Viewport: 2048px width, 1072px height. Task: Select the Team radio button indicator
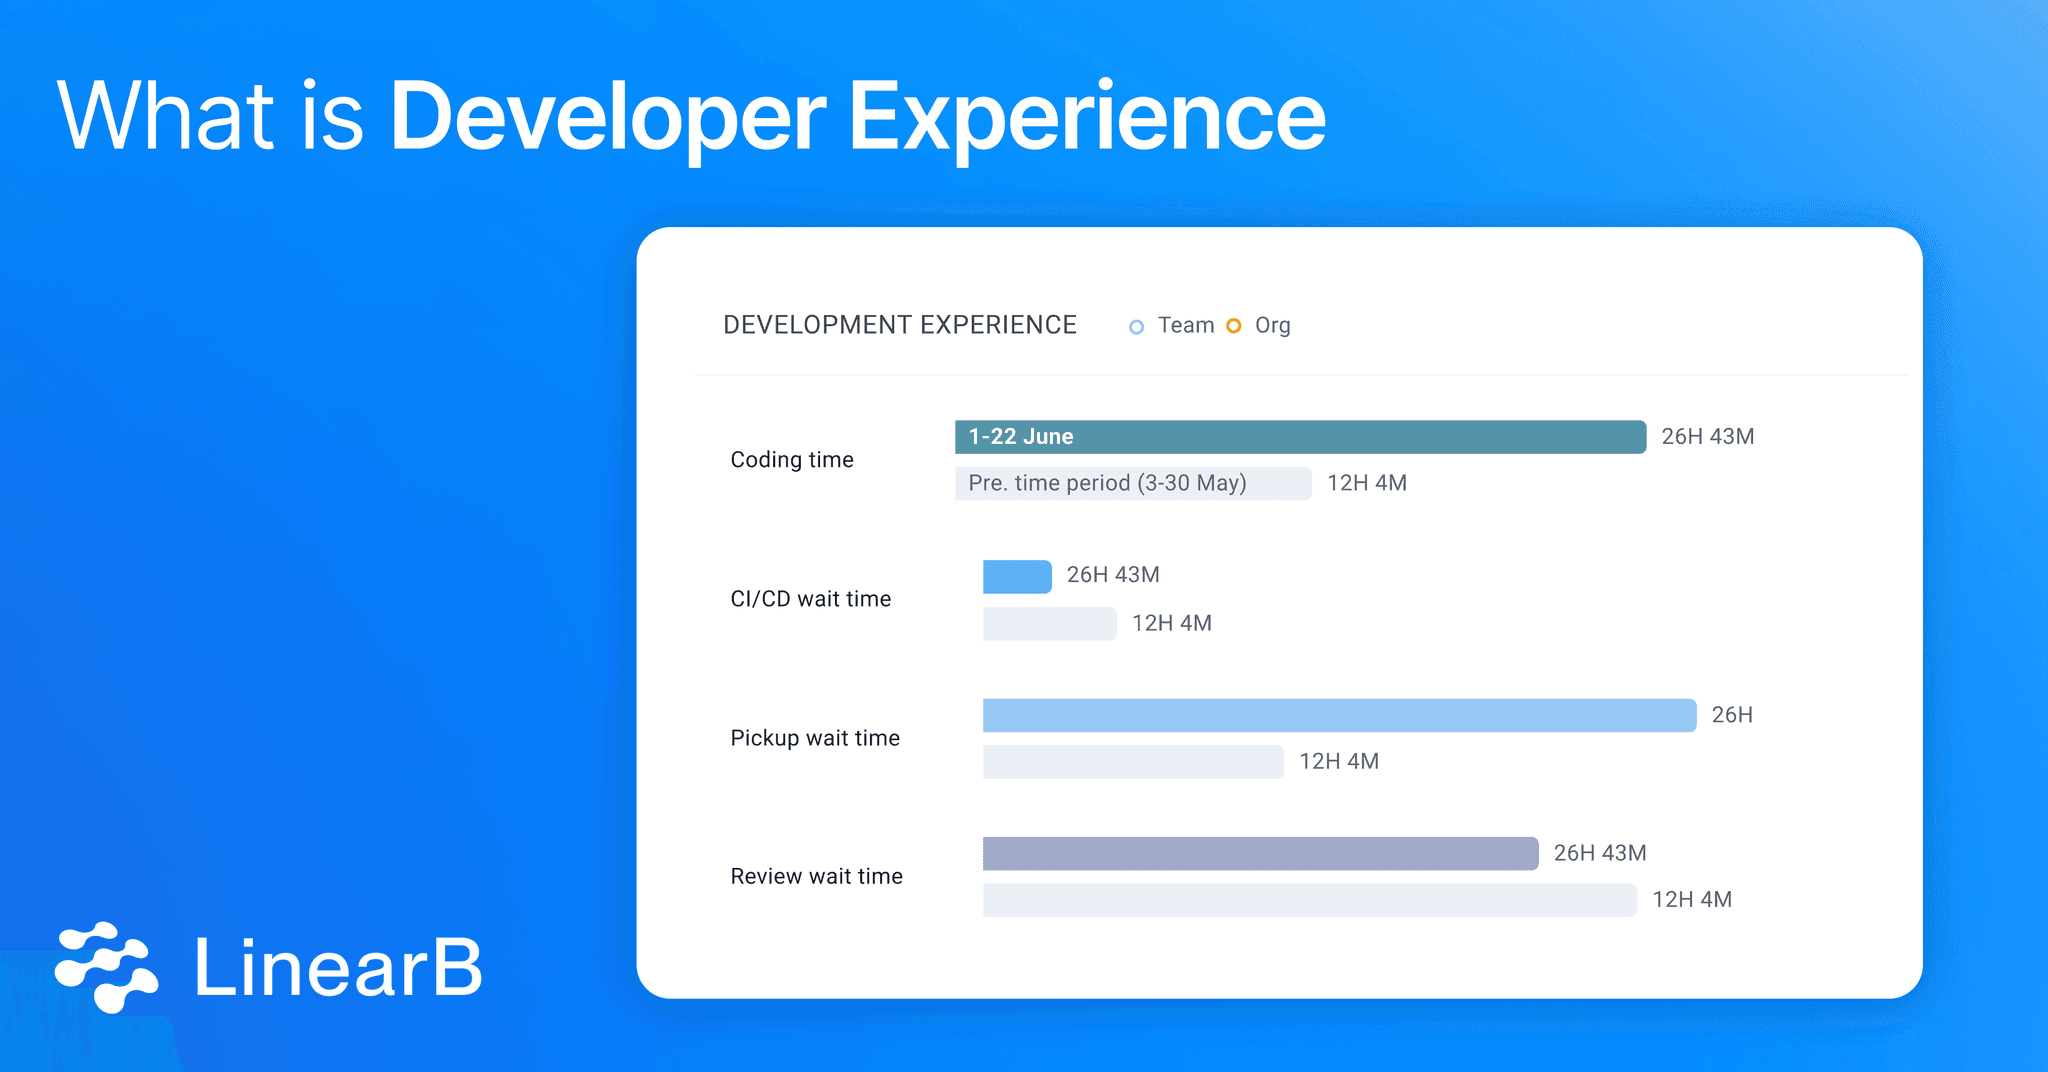pyautogui.click(x=1136, y=326)
